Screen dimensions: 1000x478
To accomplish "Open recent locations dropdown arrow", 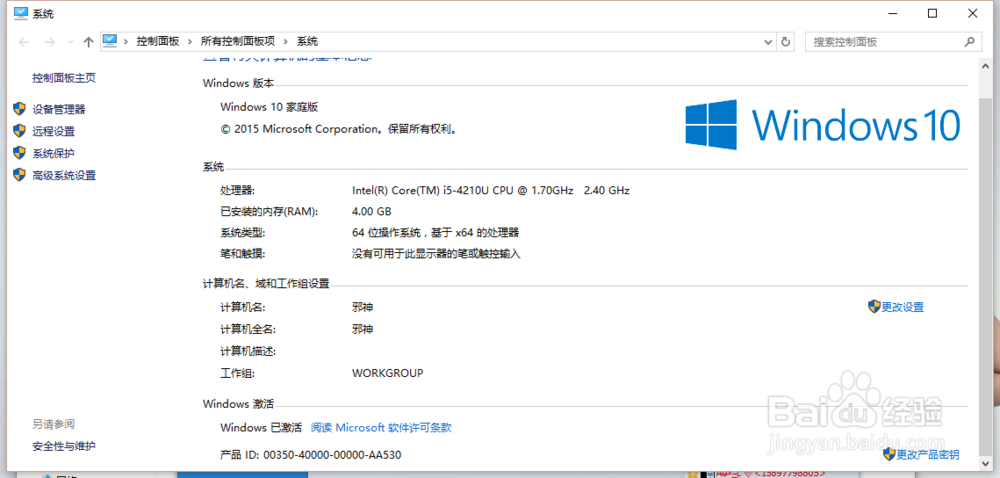I will pyautogui.click(x=70, y=42).
